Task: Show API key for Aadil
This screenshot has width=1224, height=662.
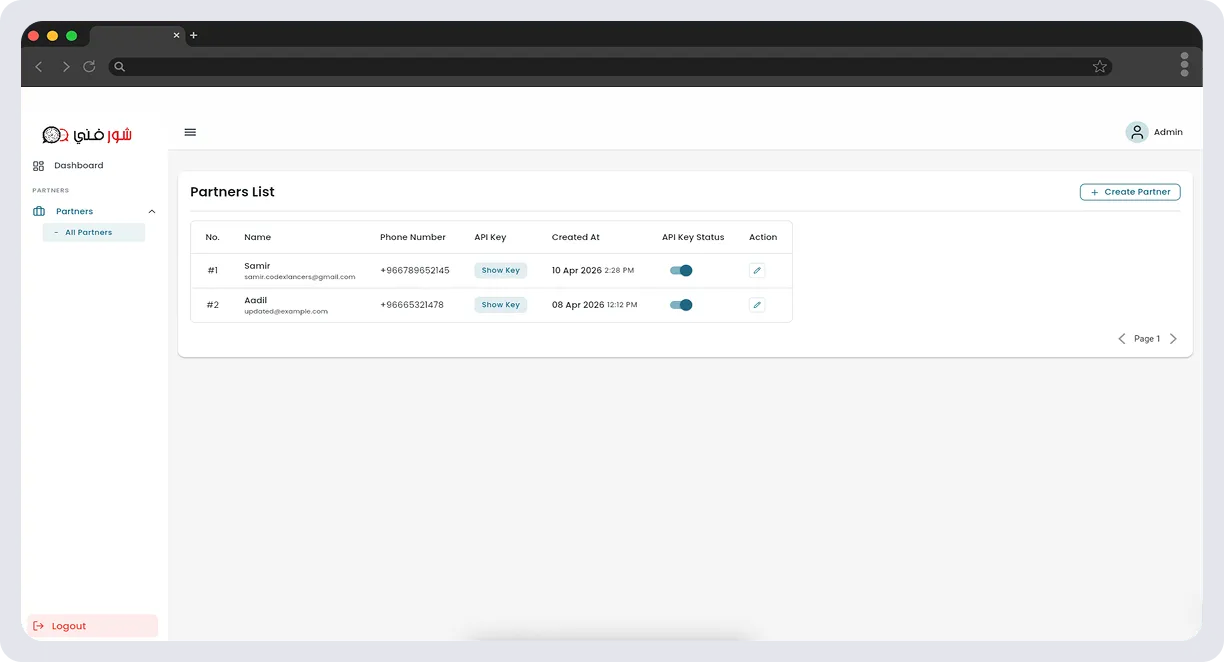Action: [x=500, y=305]
